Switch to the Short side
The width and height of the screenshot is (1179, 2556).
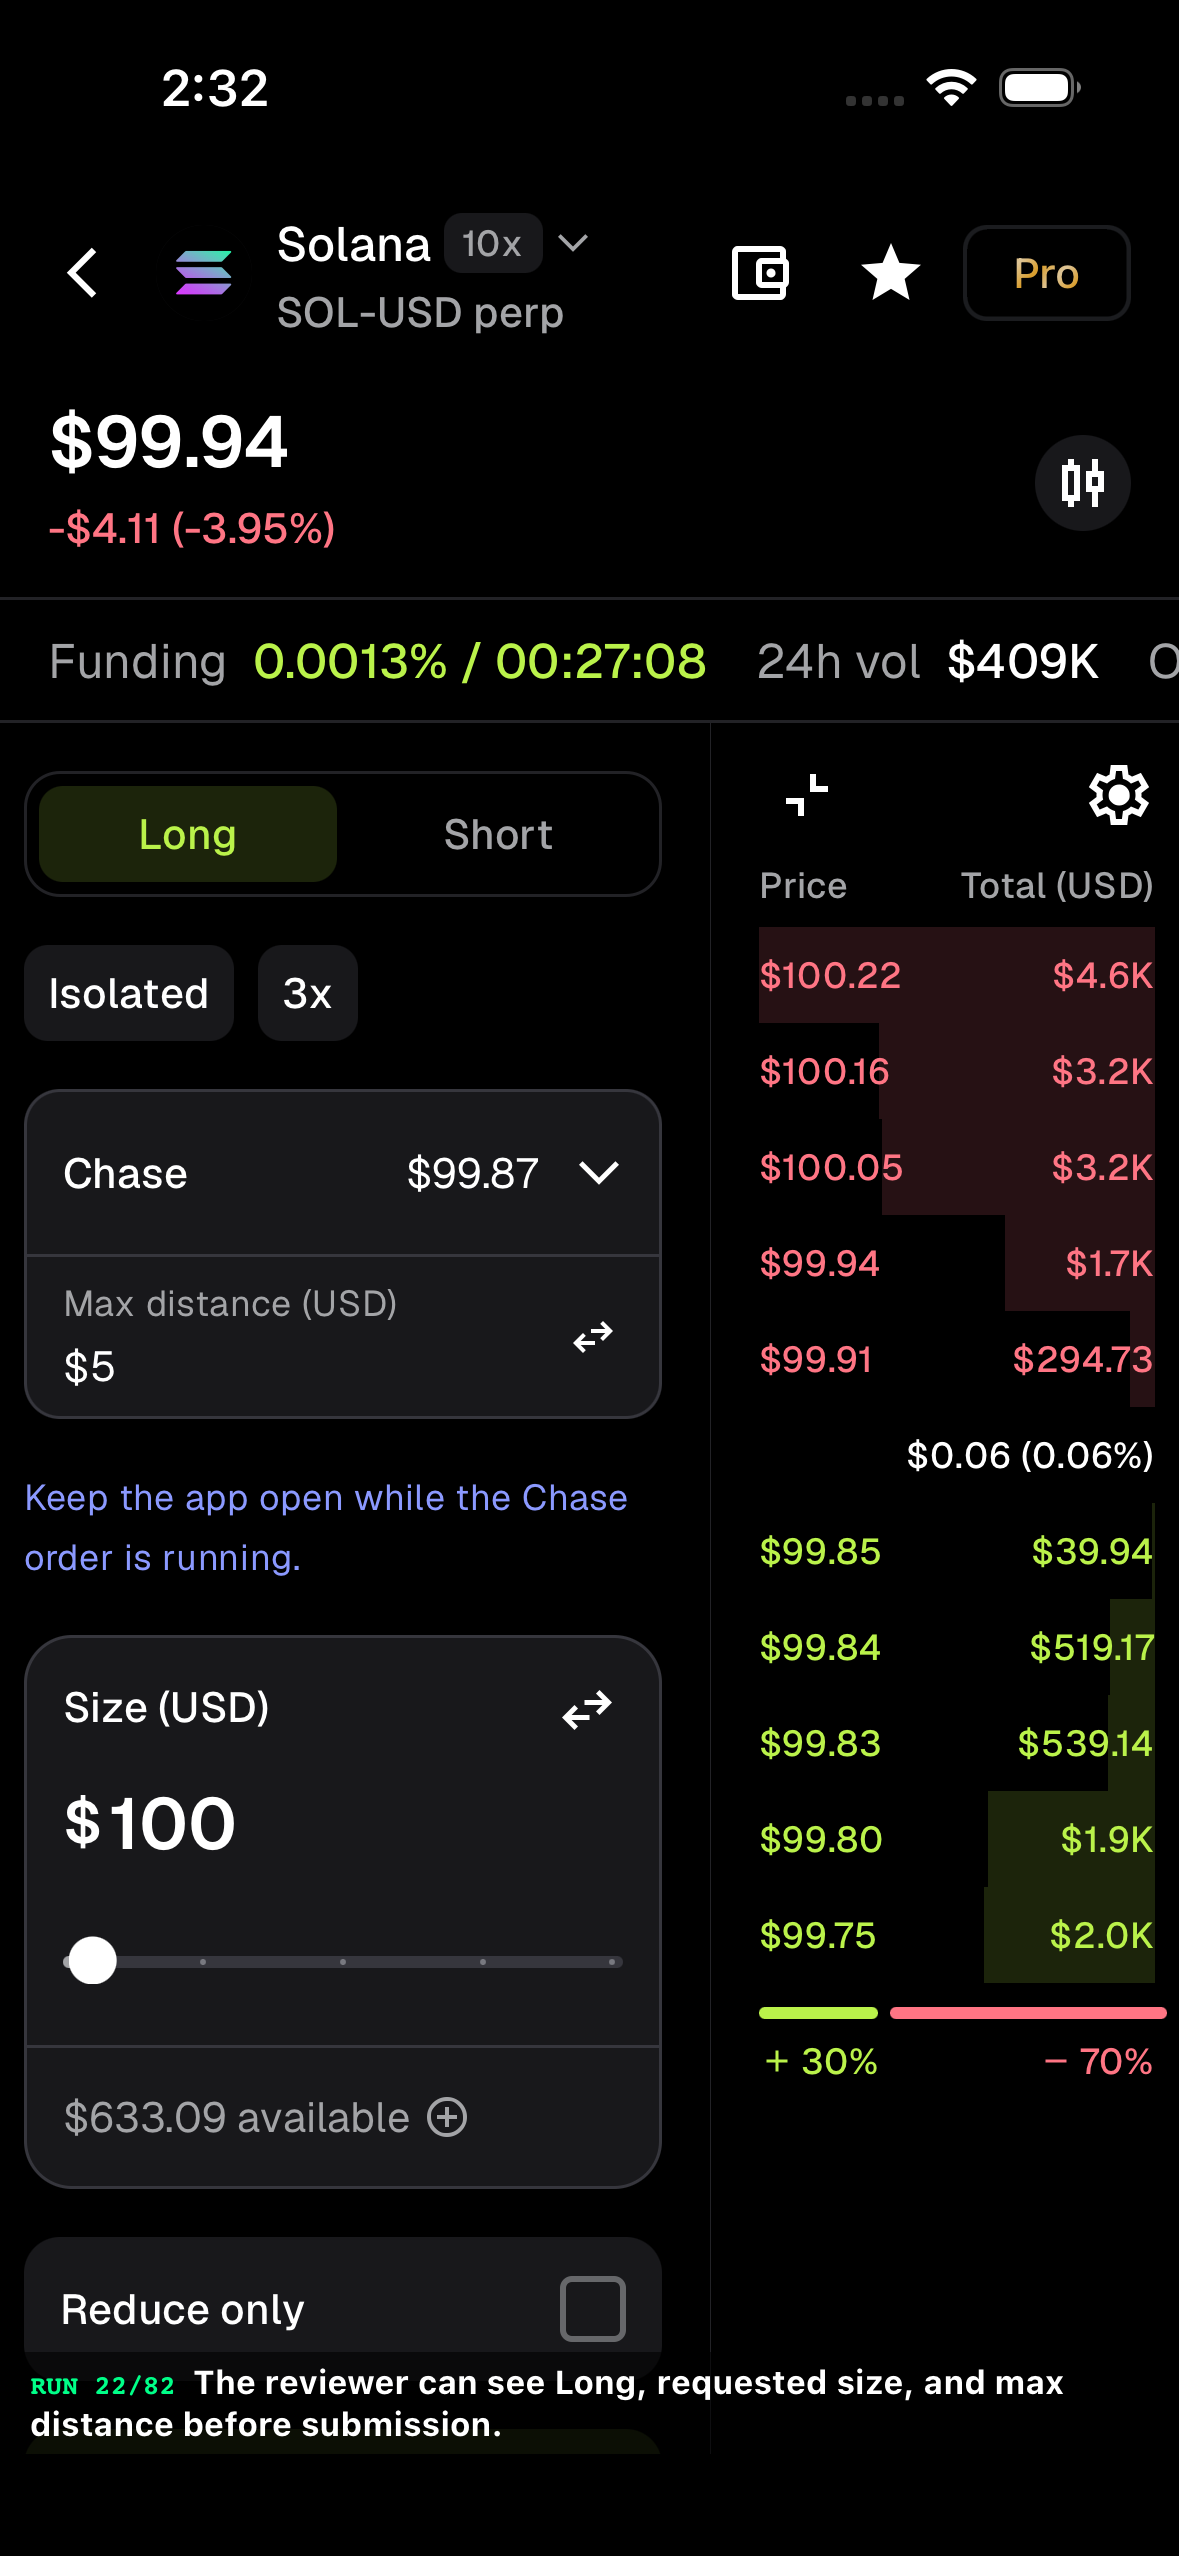498,834
